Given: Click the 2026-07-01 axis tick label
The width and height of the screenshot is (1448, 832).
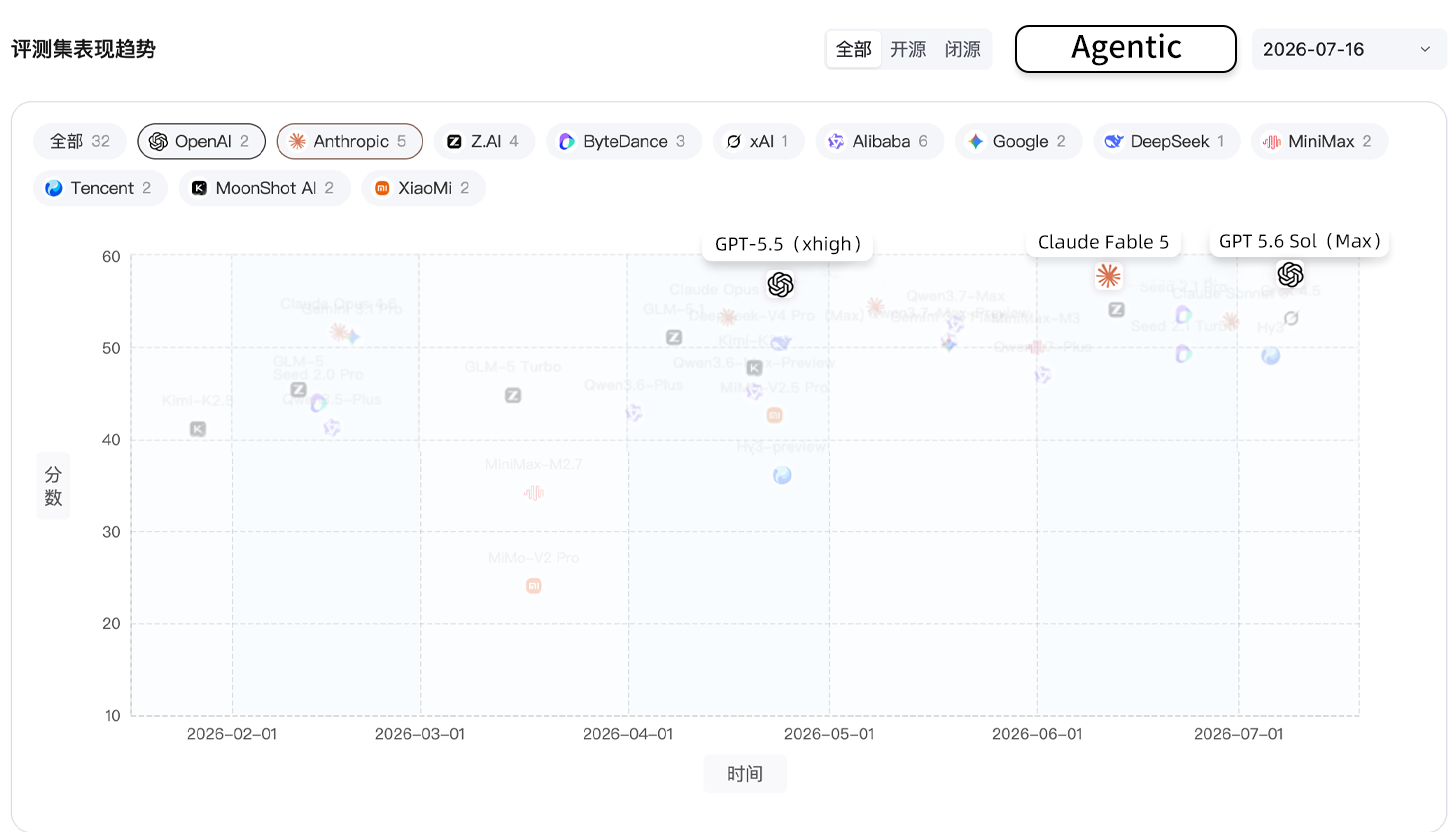Looking at the screenshot, I should [x=1238, y=734].
